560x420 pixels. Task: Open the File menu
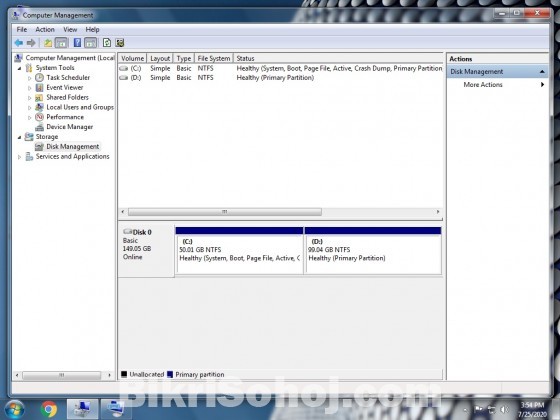tap(22, 30)
